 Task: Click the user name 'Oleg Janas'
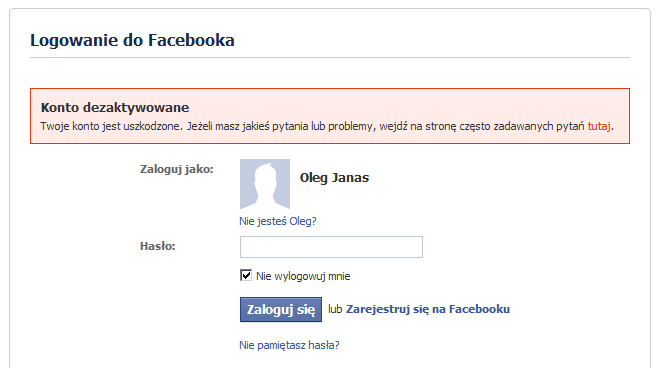tap(334, 178)
